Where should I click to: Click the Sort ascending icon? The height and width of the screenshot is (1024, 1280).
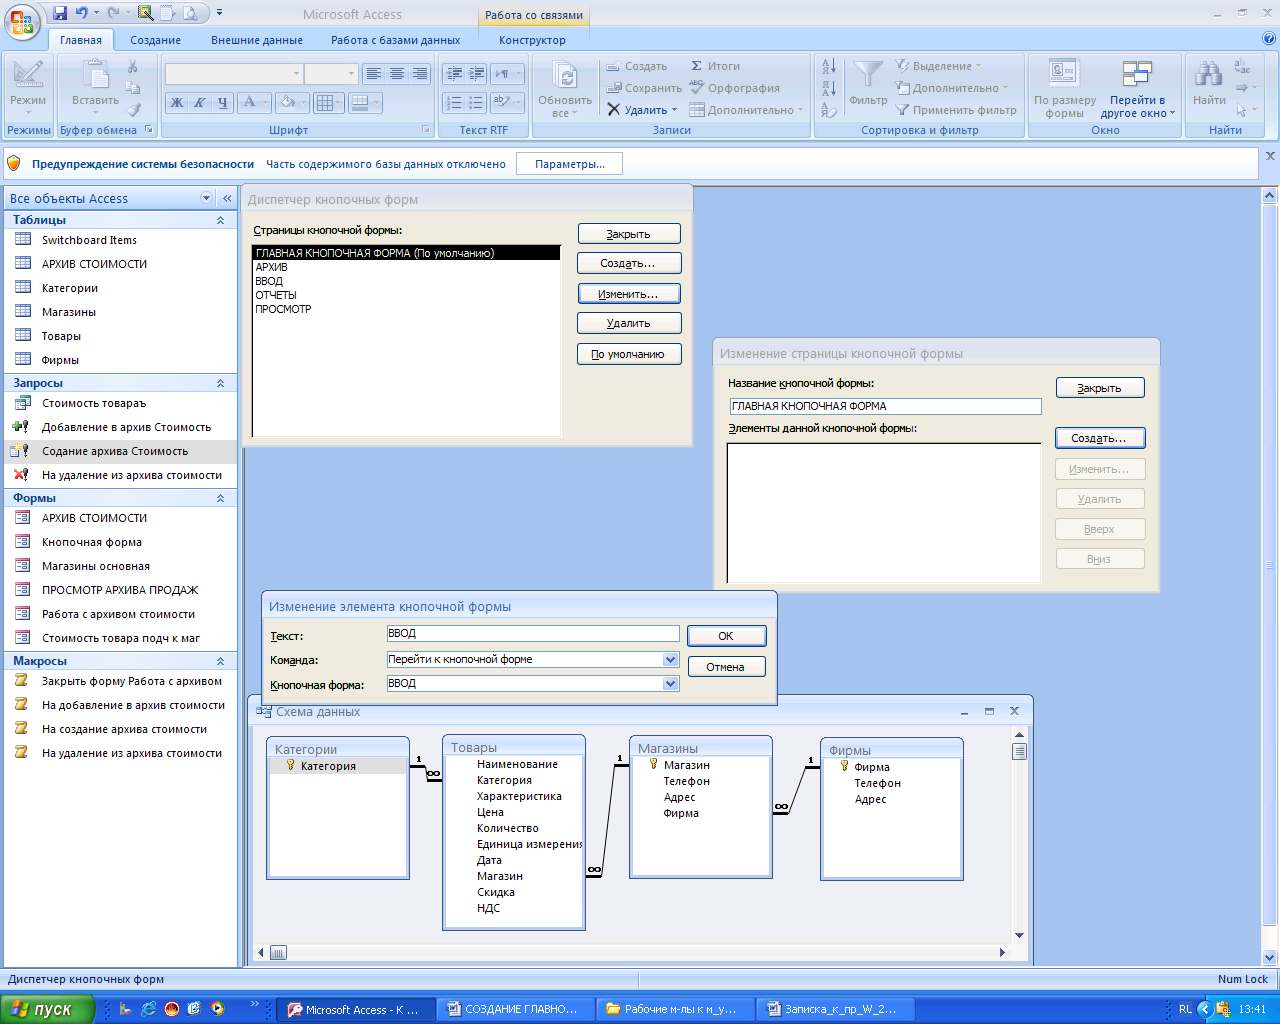point(829,66)
